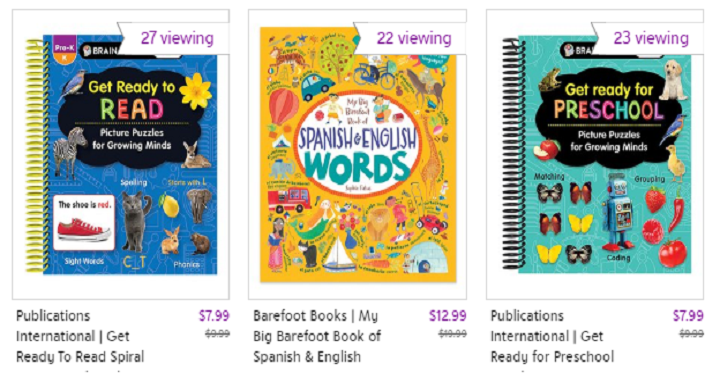This screenshot has width=720, height=377.
Task: Click the $7.99 price of Preschool book
Action: 688,315
